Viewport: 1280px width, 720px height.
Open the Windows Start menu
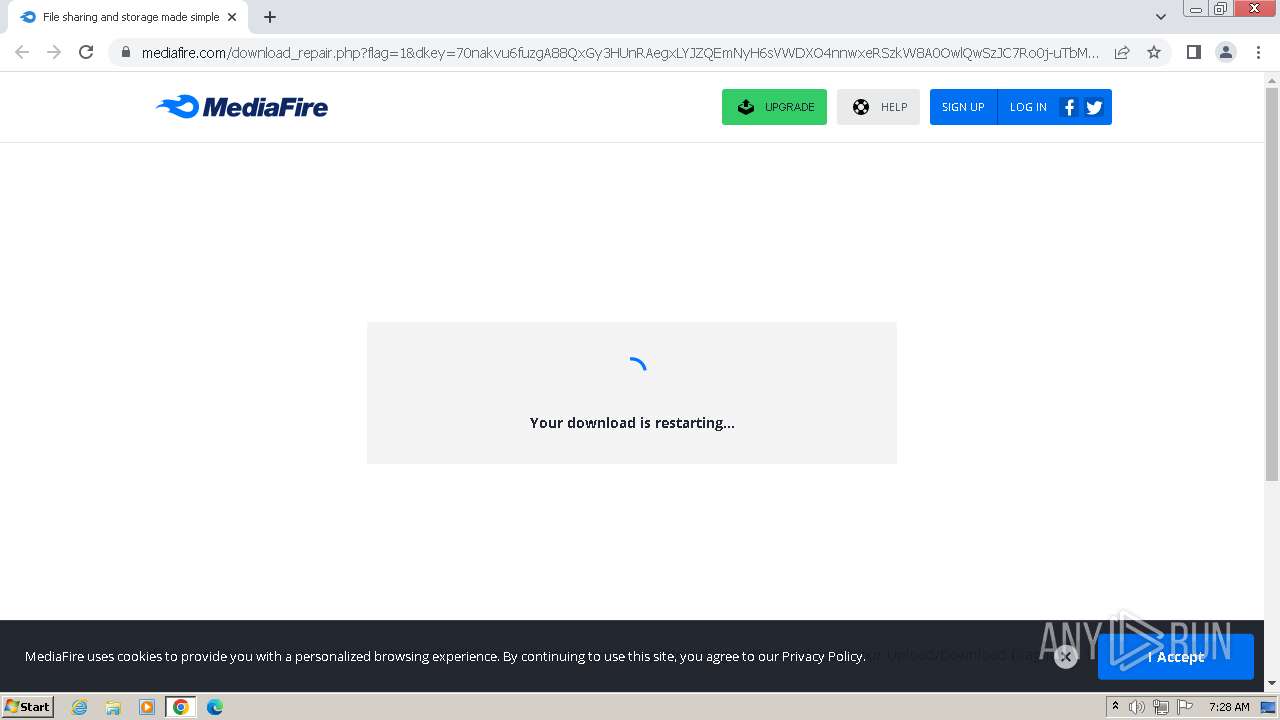point(28,706)
